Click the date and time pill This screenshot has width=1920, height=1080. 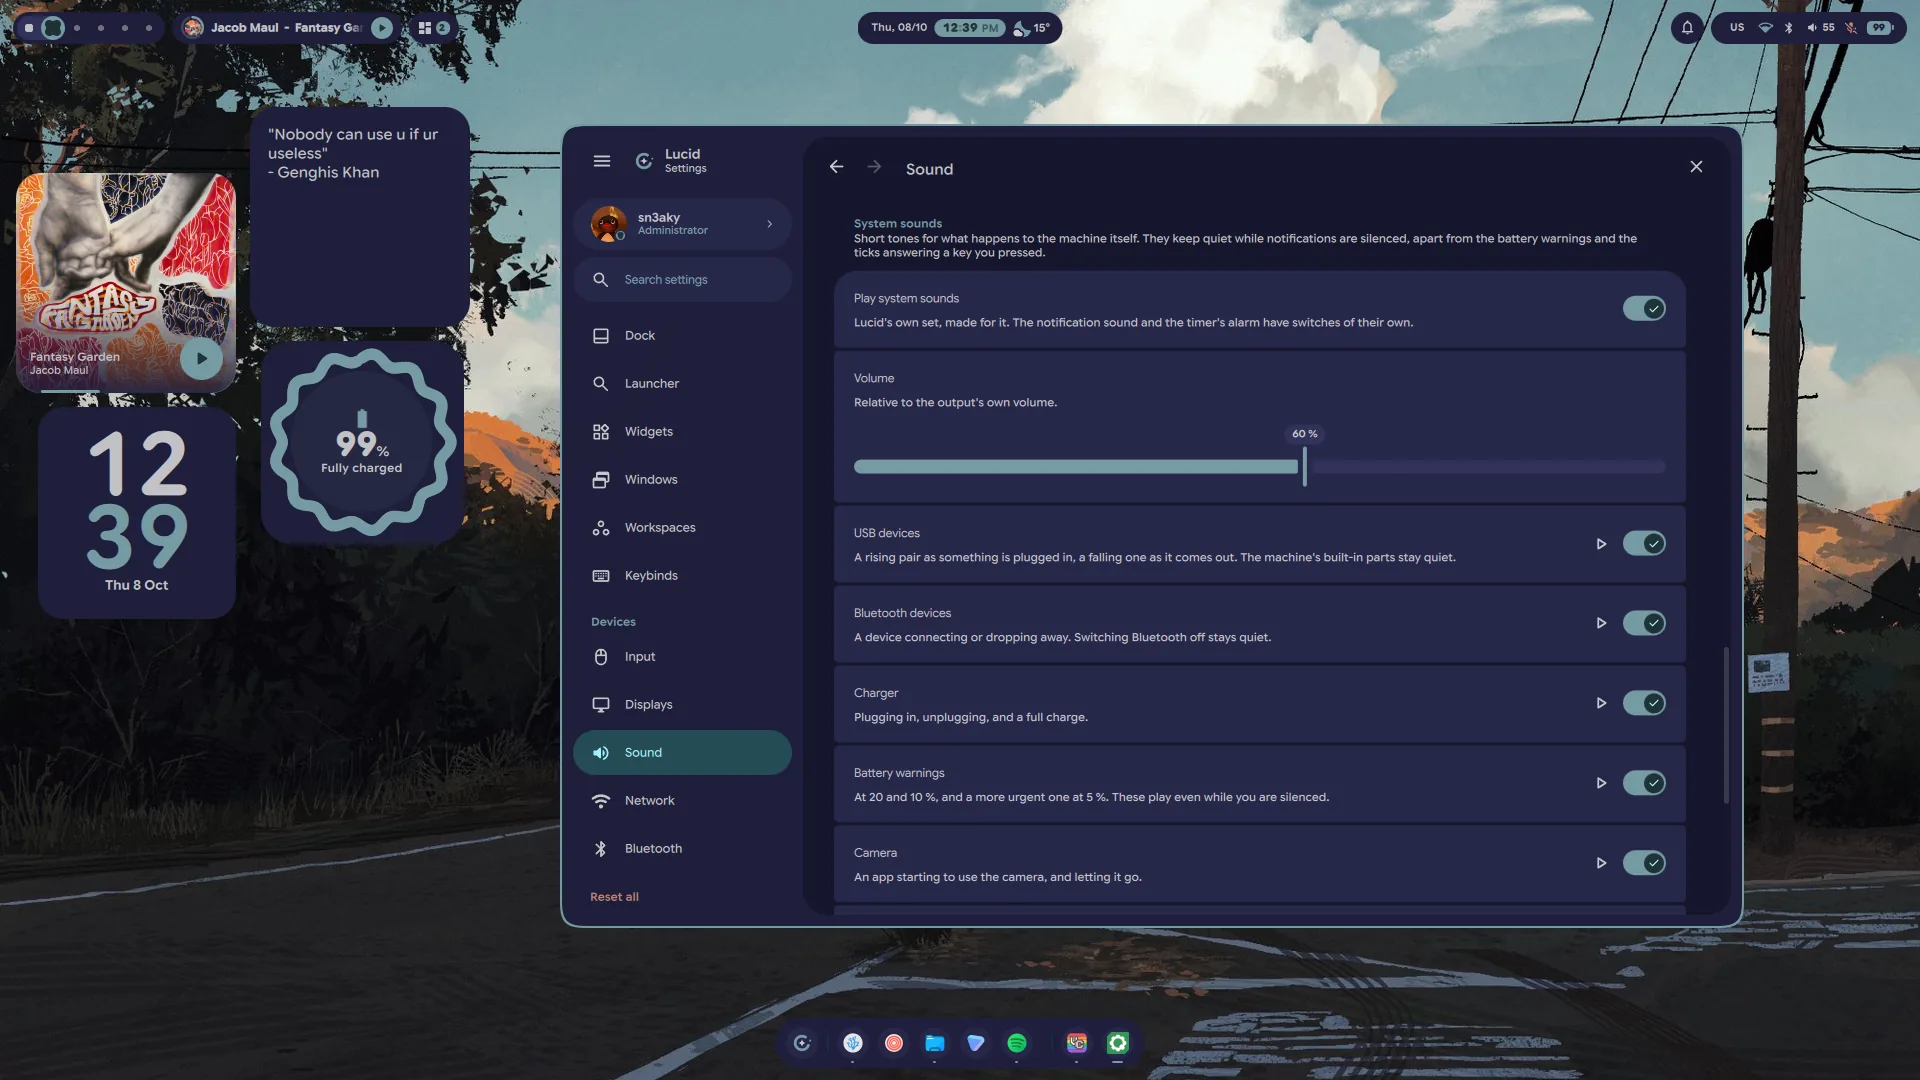pos(959,28)
